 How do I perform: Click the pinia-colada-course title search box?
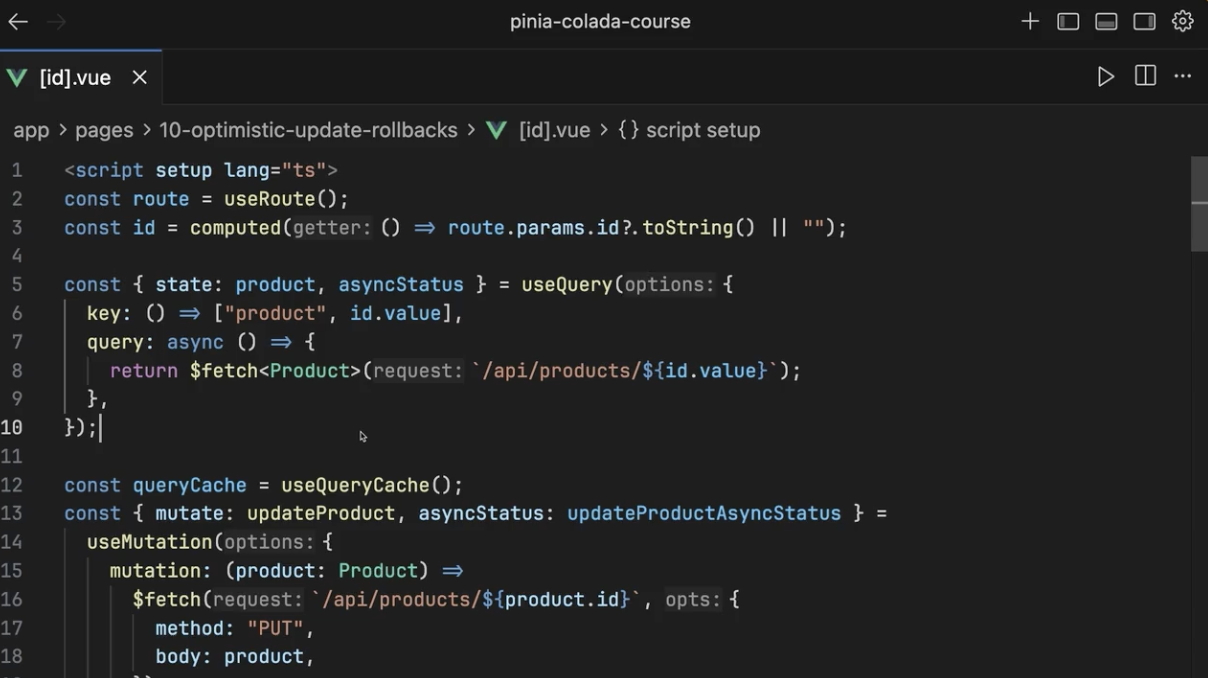[600, 21]
